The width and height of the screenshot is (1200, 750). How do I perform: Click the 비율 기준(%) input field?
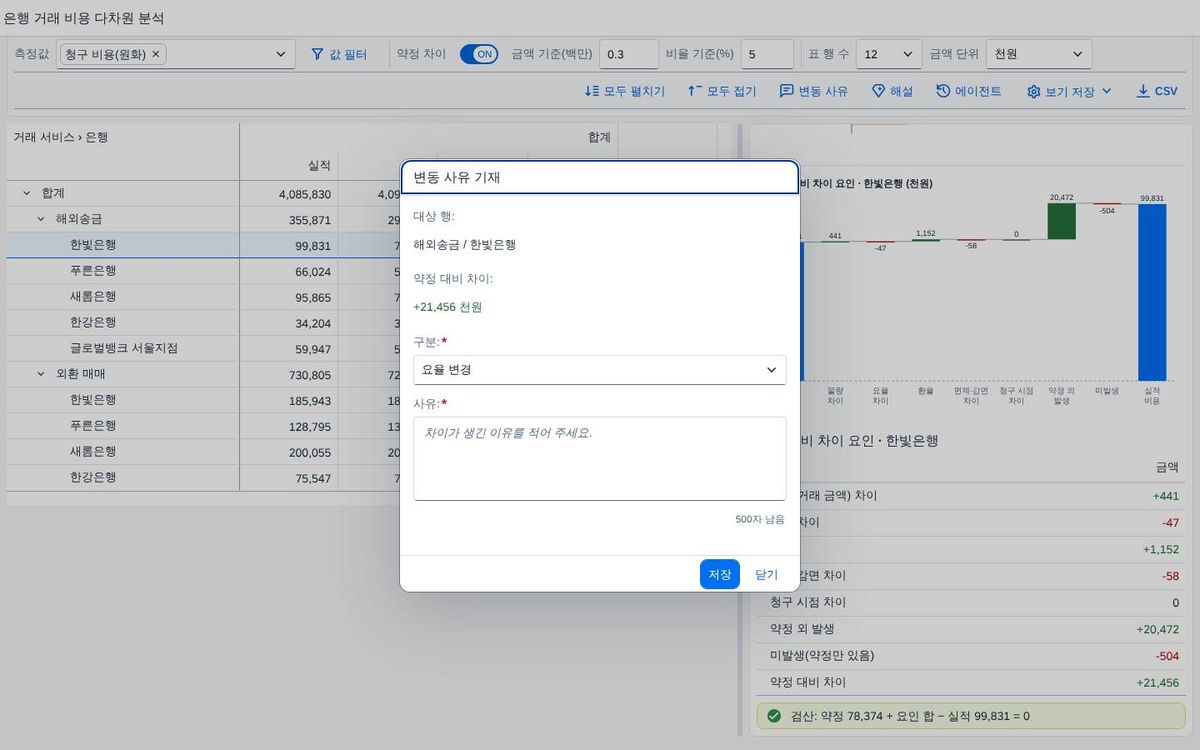(767, 54)
